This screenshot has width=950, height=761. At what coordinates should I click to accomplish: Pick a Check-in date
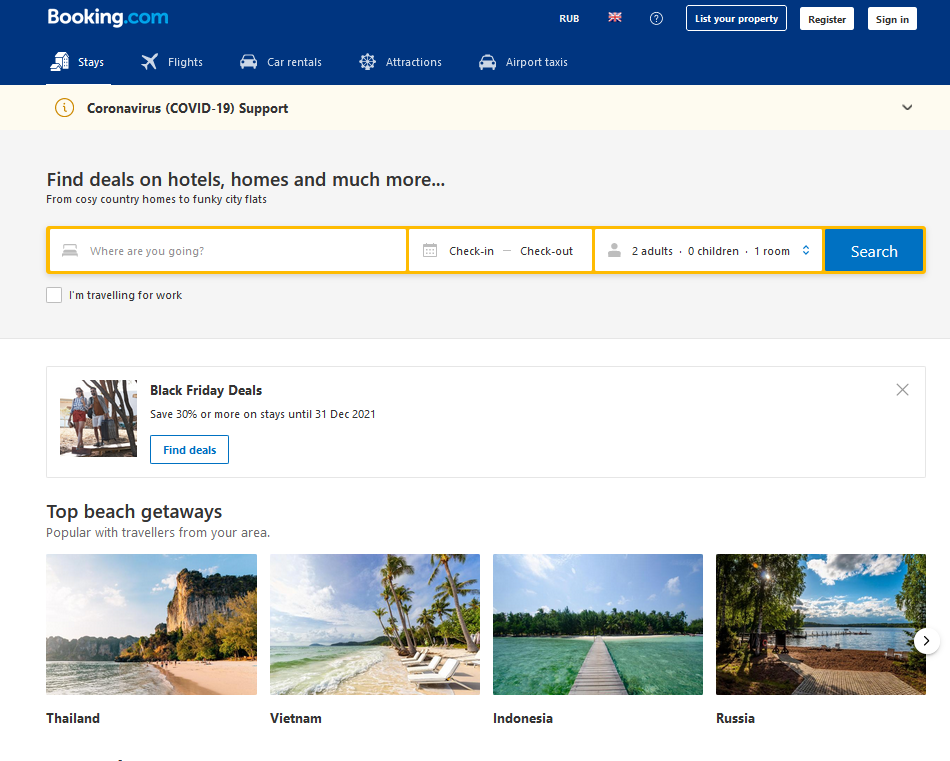click(x=471, y=251)
